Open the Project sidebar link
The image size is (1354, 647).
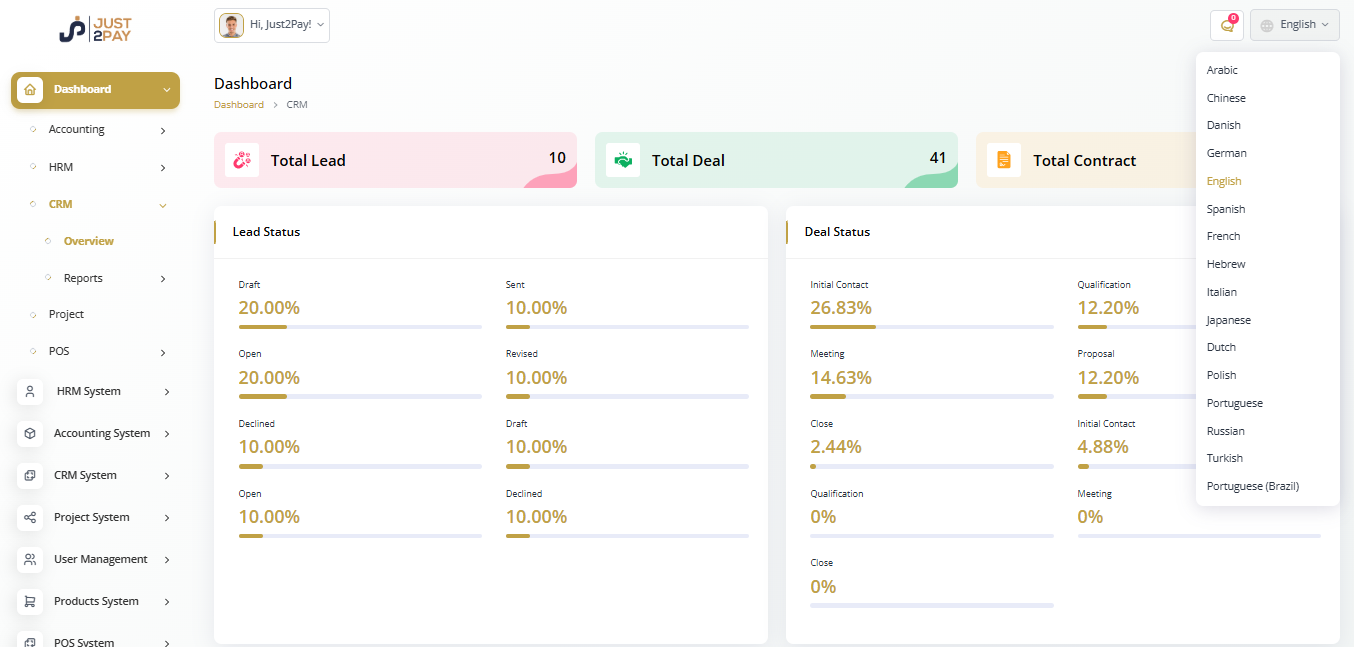point(66,314)
